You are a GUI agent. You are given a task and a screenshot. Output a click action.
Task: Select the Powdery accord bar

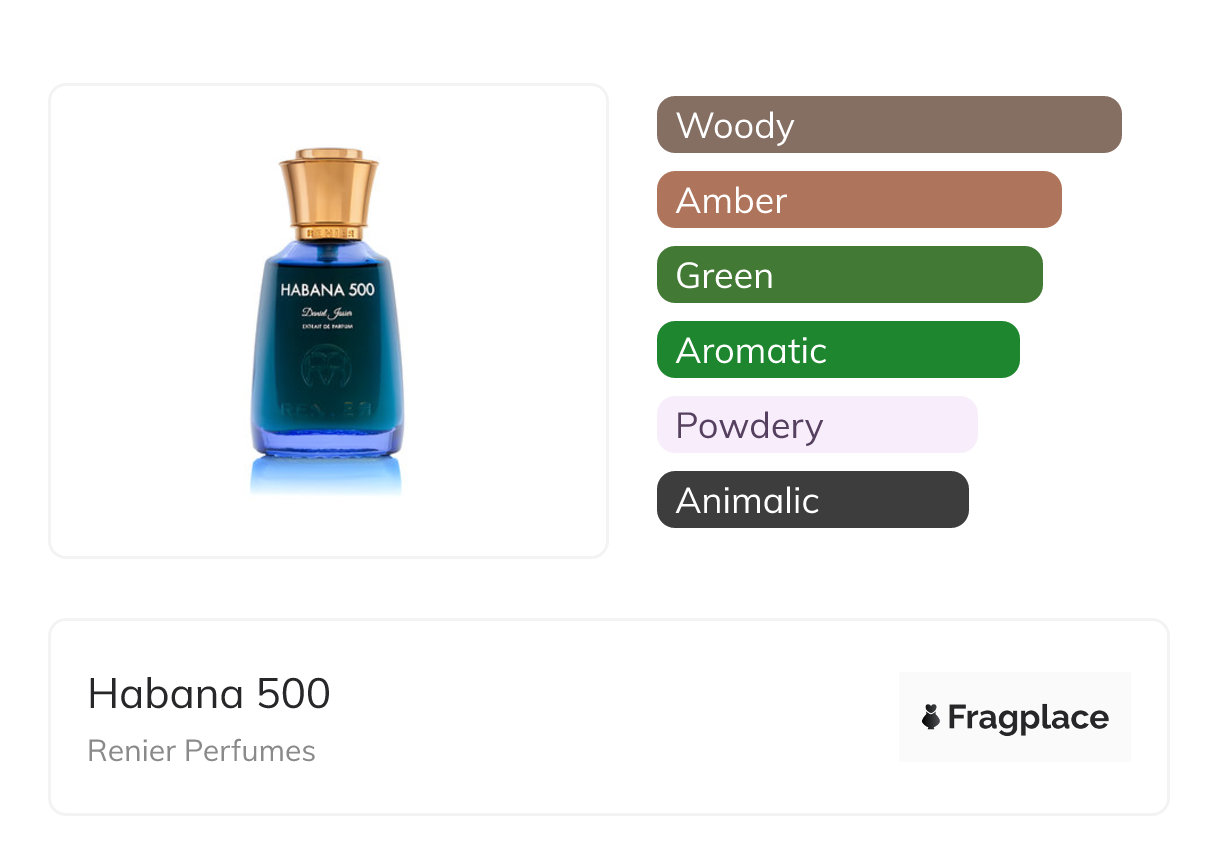click(x=817, y=425)
